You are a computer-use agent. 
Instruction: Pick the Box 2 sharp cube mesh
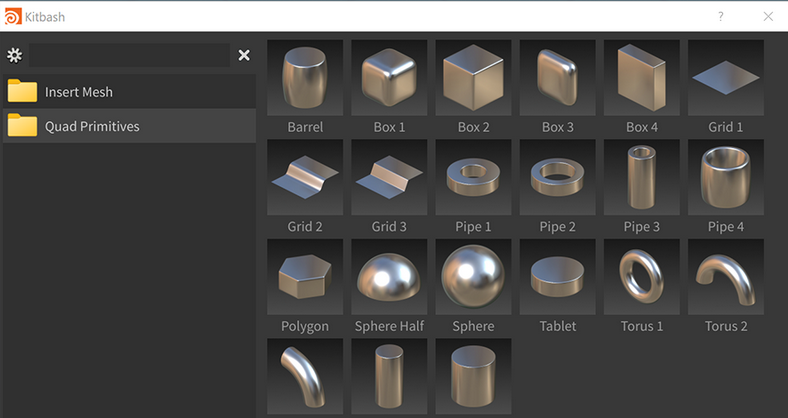pos(473,78)
